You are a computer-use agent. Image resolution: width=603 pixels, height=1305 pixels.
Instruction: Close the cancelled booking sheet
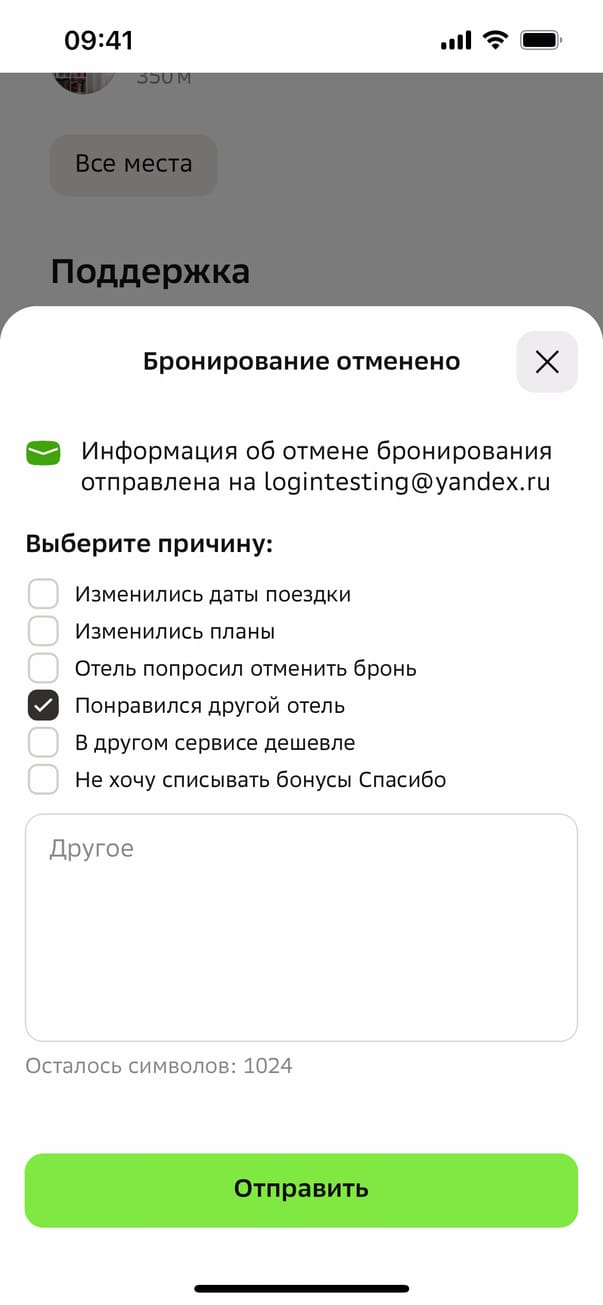[x=546, y=362]
